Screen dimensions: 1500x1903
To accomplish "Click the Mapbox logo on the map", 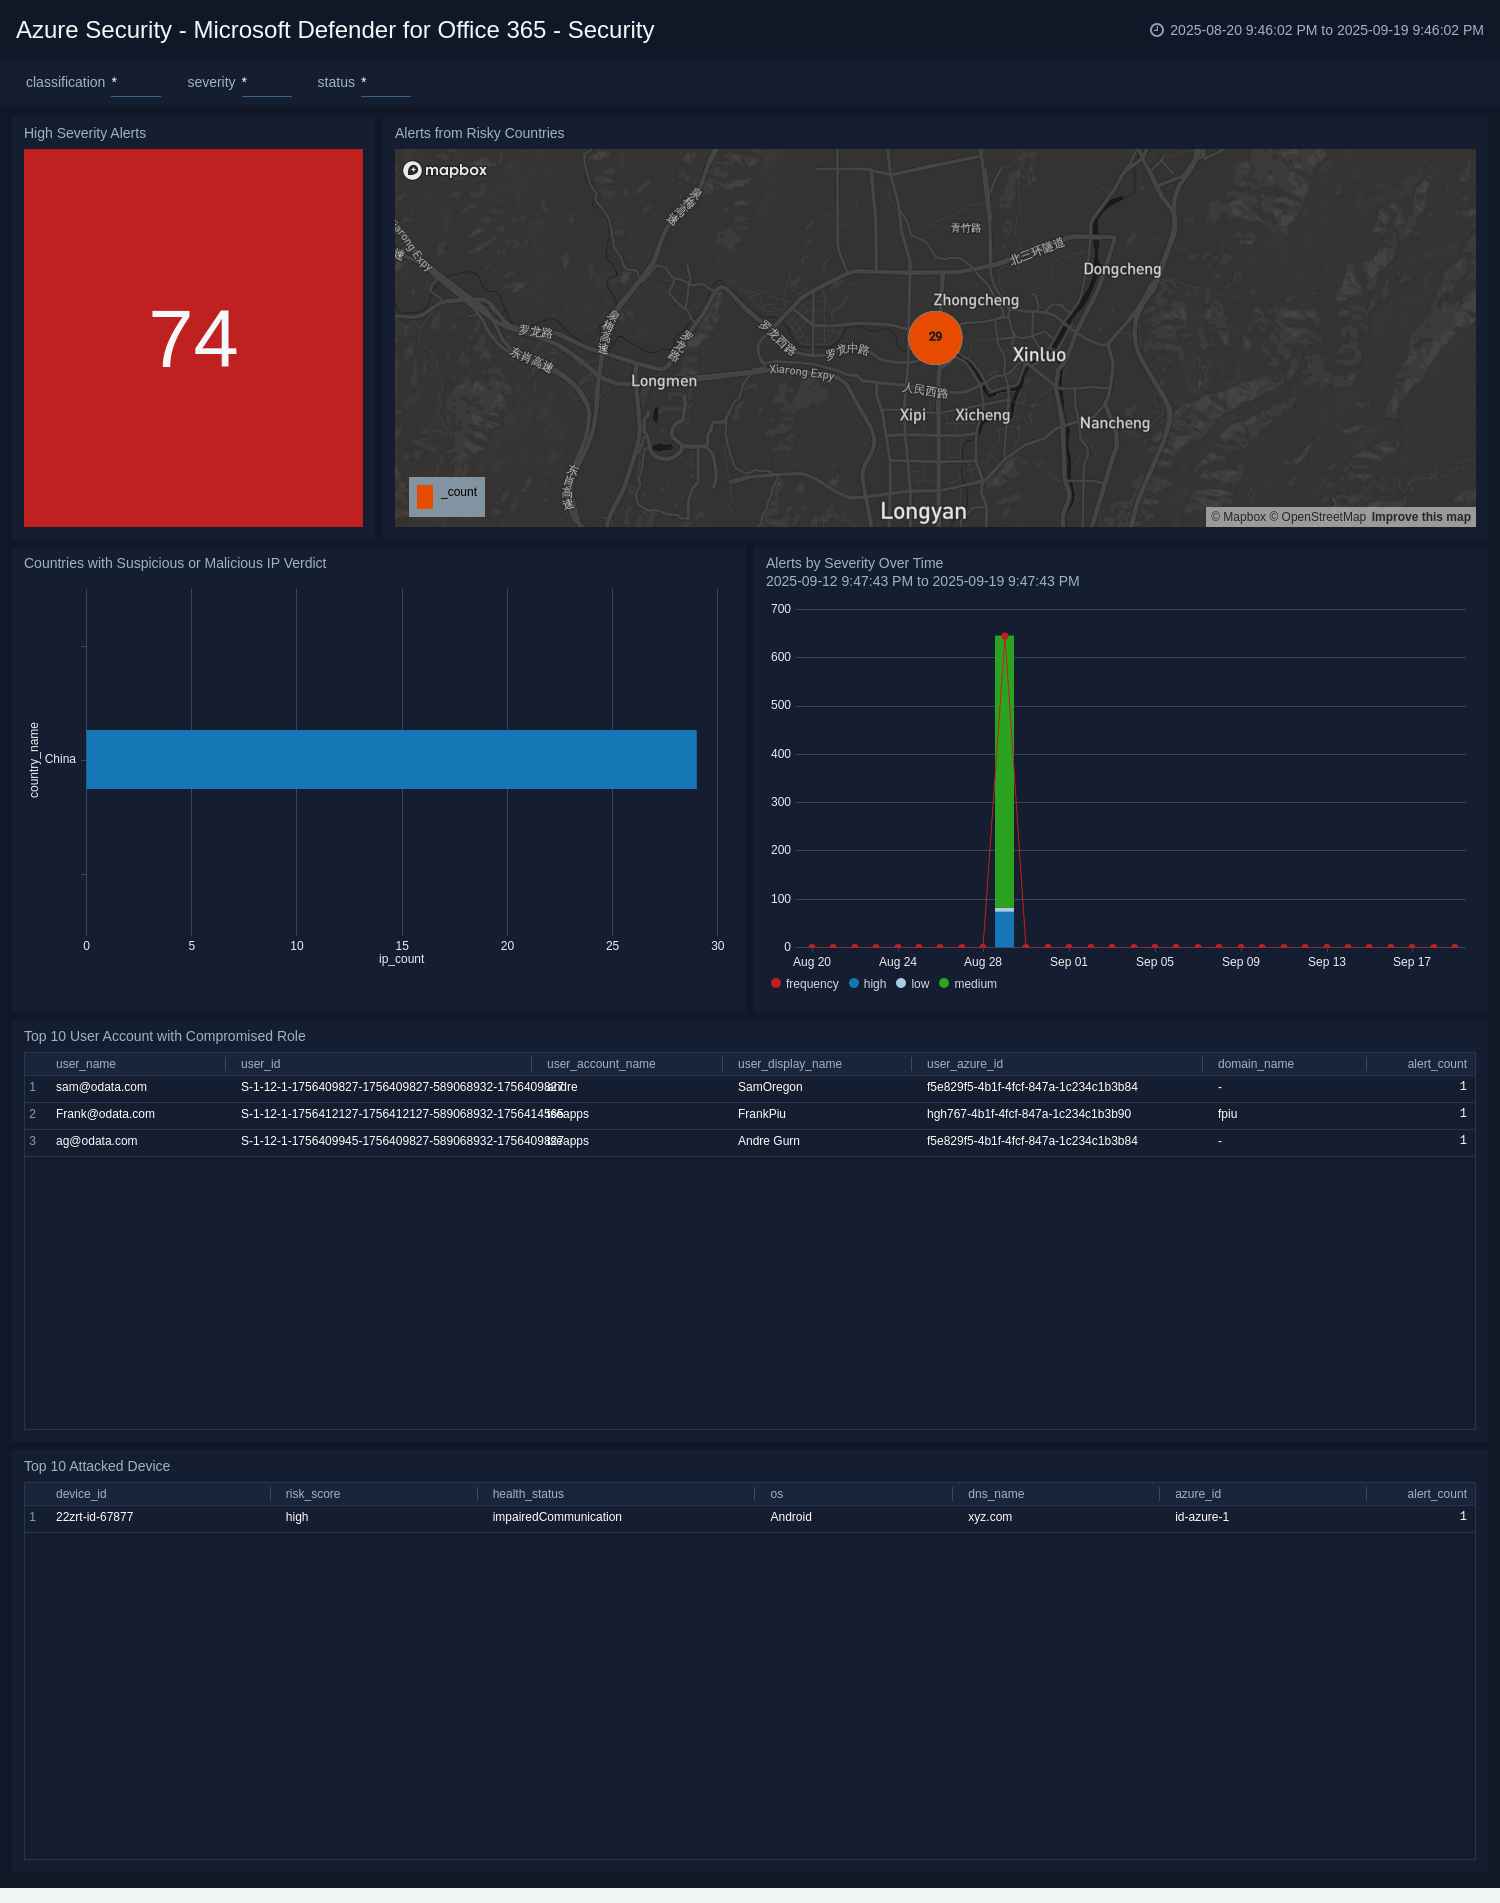I will (x=445, y=170).
